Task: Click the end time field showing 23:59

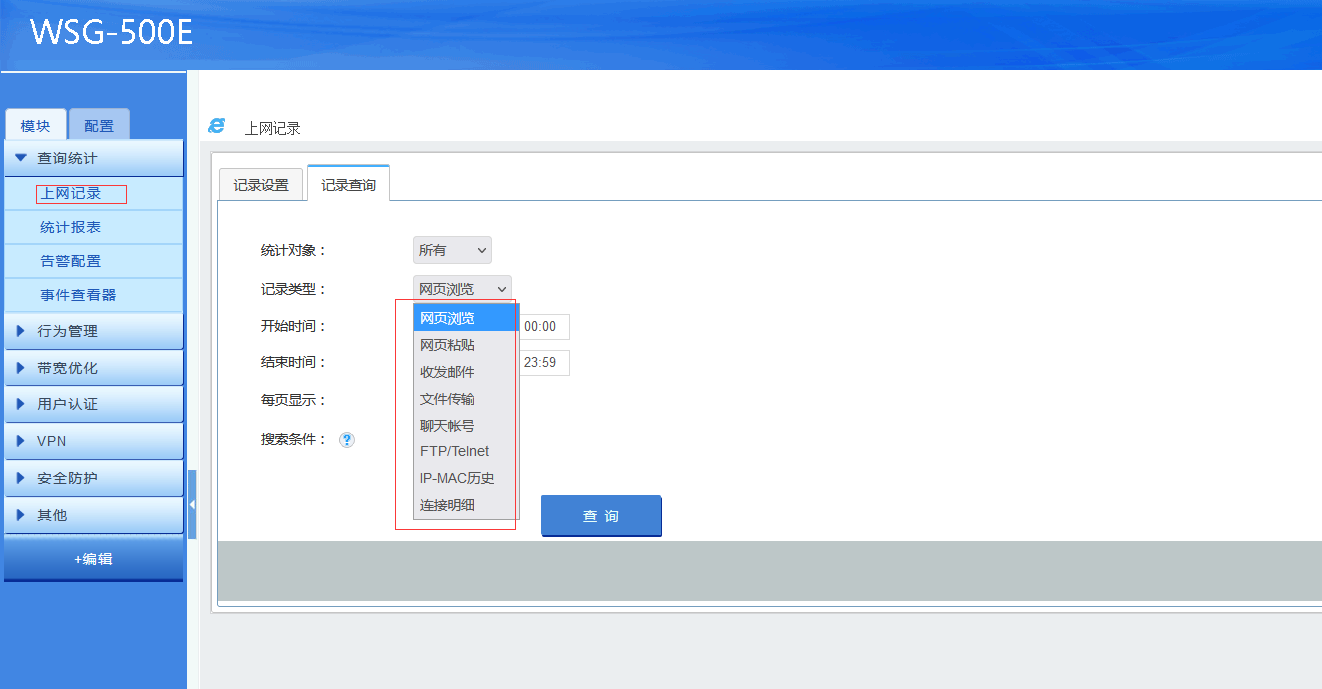Action: coord(543,363)
